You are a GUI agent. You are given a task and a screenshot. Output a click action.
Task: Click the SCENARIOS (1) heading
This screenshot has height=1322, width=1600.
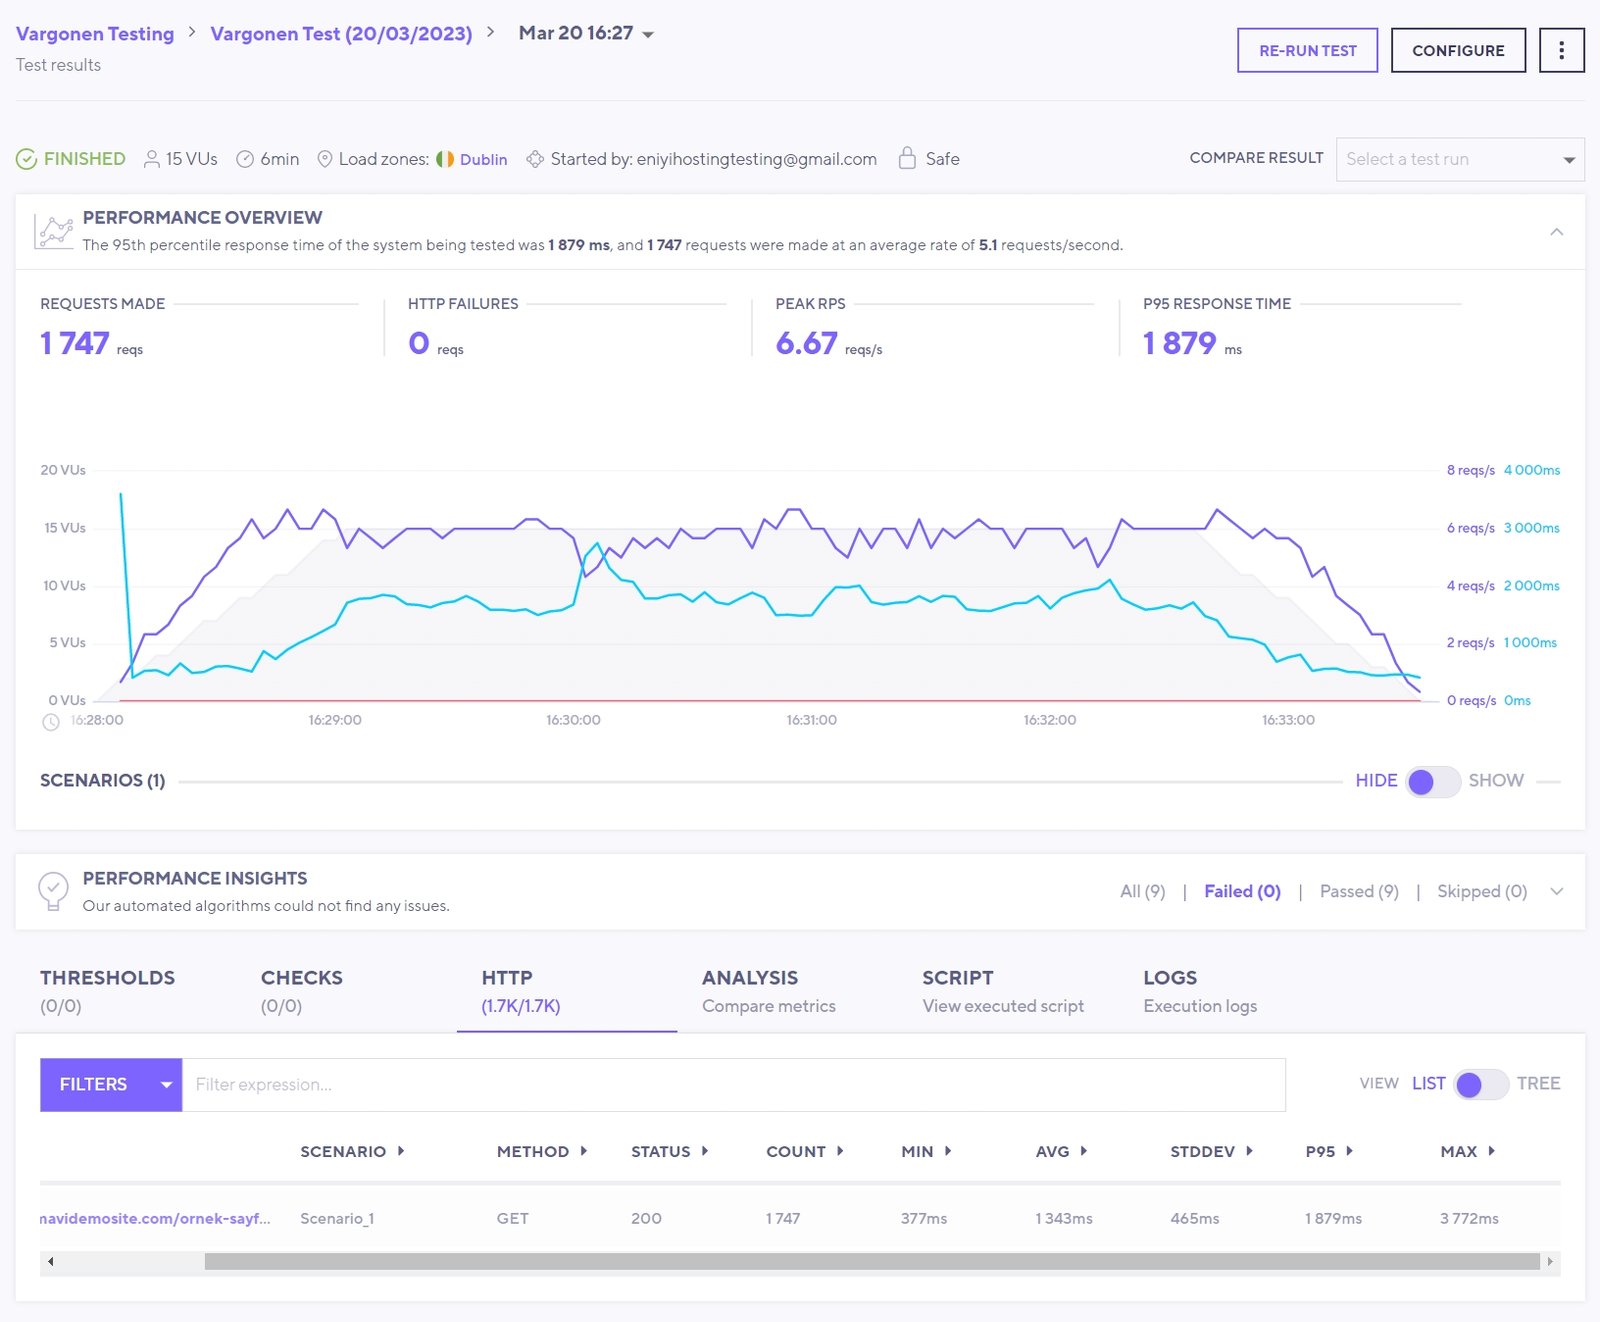coord(102,780)
